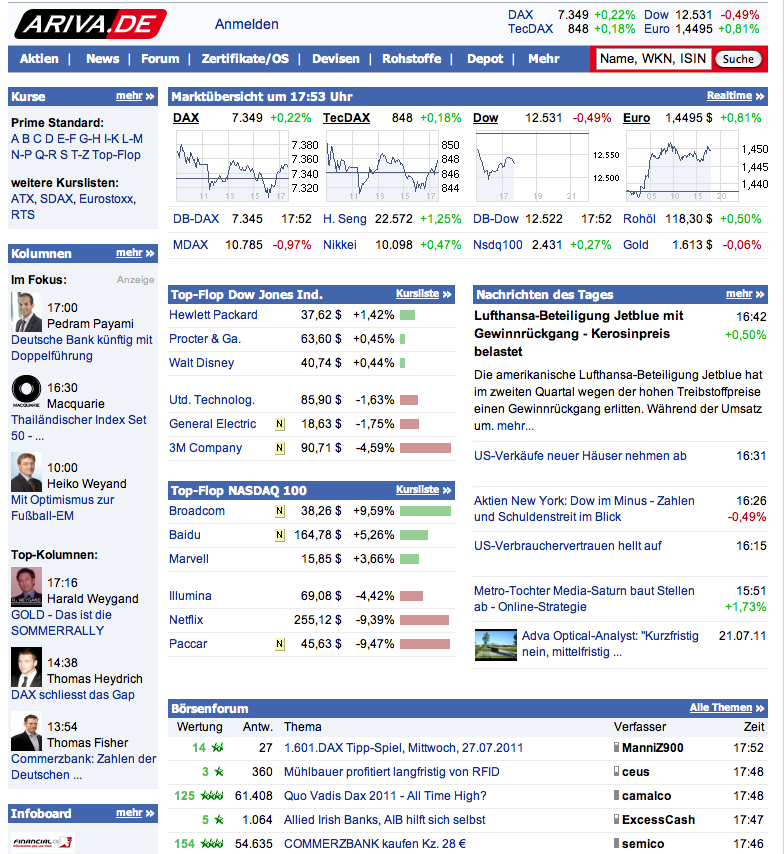Click the Suche button

[738, 59]
